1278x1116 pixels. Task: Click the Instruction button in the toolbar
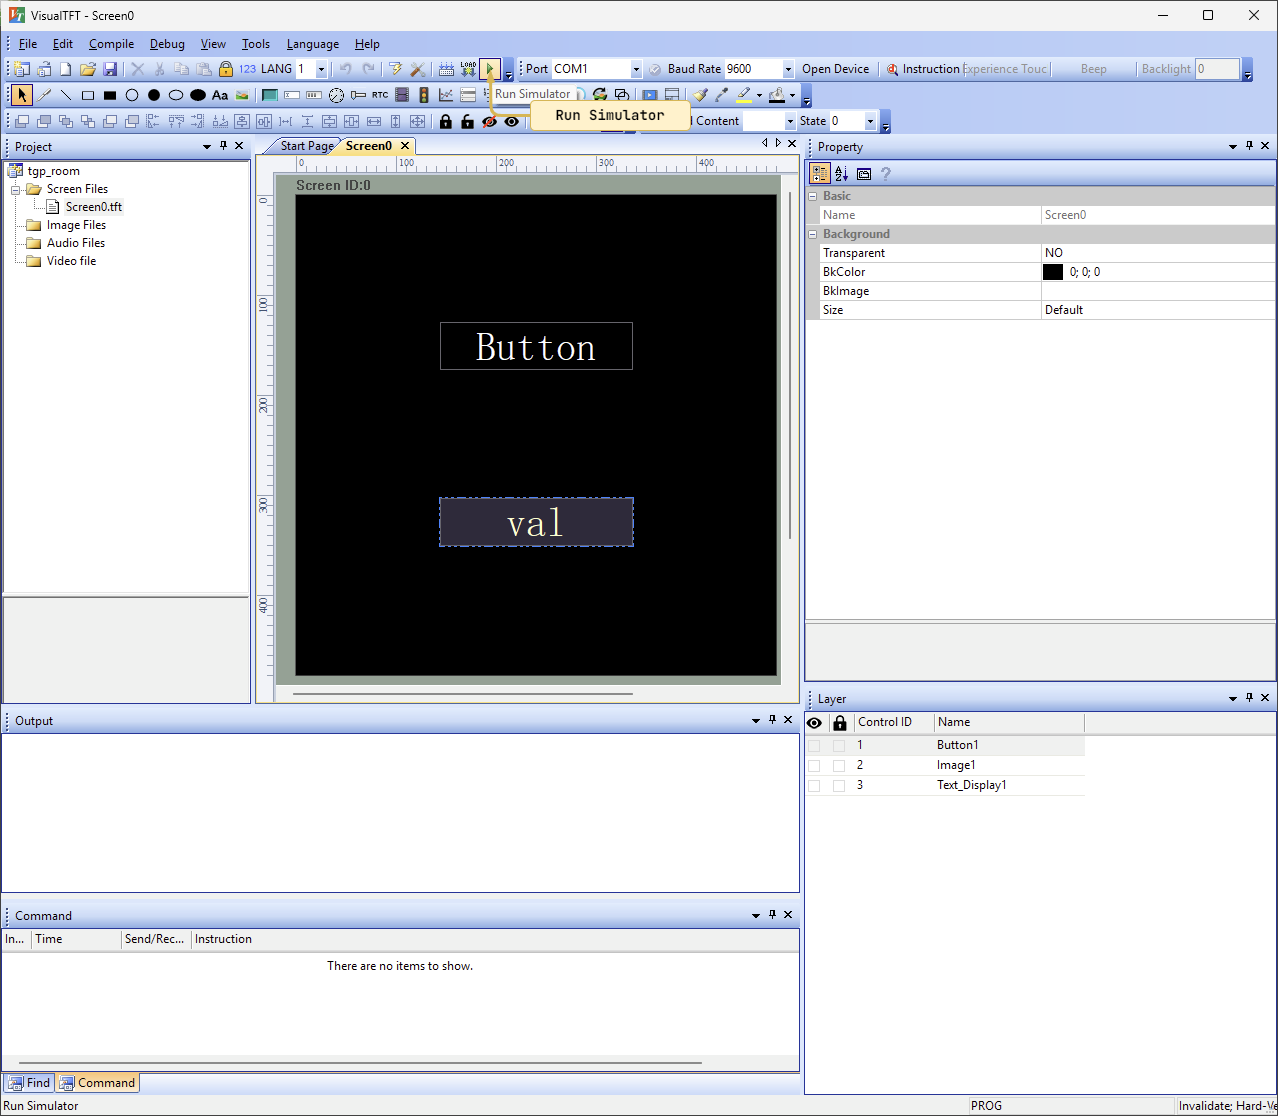923,69
